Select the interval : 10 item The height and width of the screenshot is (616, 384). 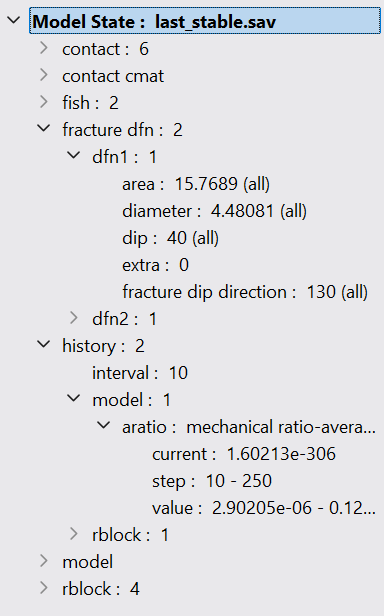140,373
